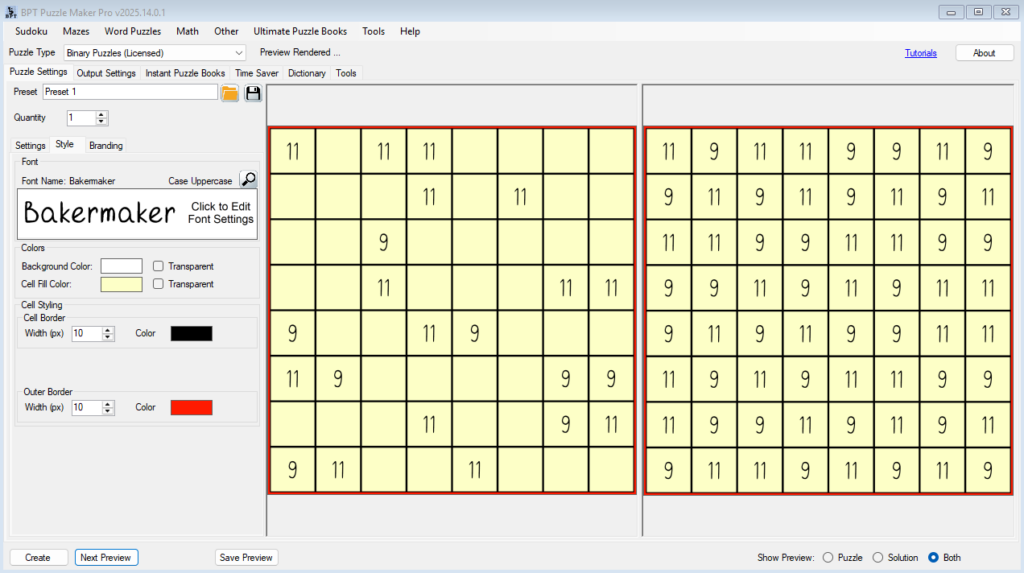Increase Outer Border width using up arrow

coord(108,403)
